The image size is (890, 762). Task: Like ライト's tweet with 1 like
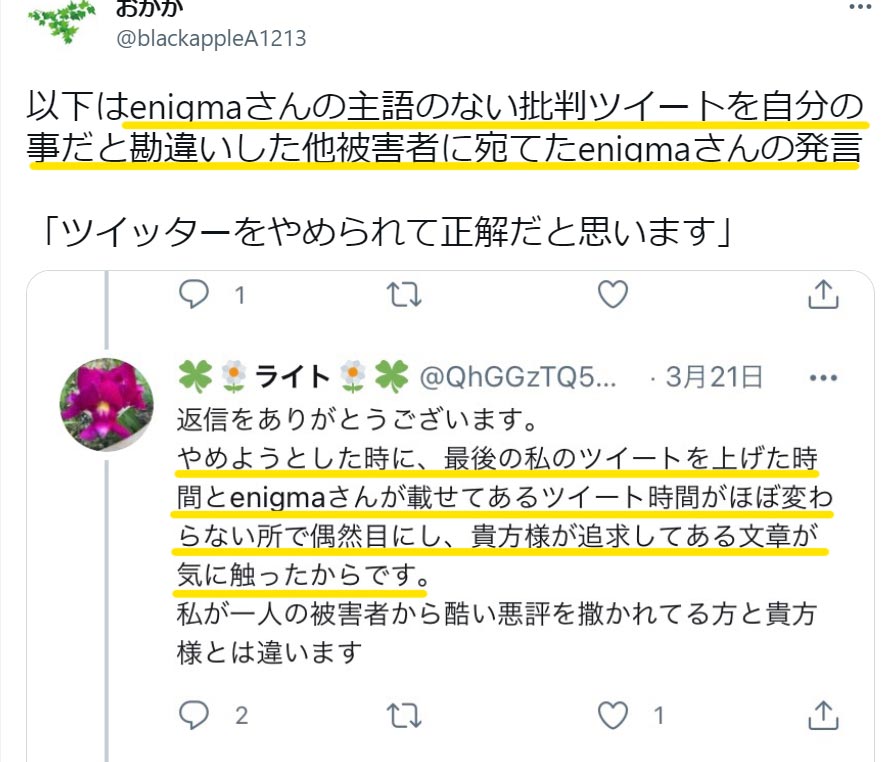613,715
